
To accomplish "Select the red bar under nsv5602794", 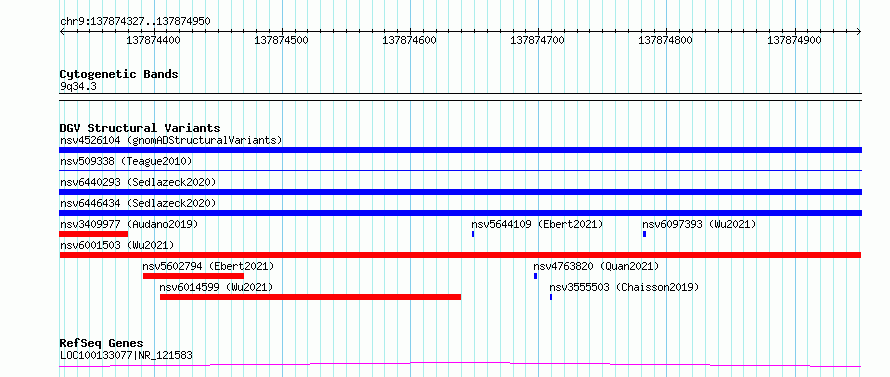I will click(193, 276).
